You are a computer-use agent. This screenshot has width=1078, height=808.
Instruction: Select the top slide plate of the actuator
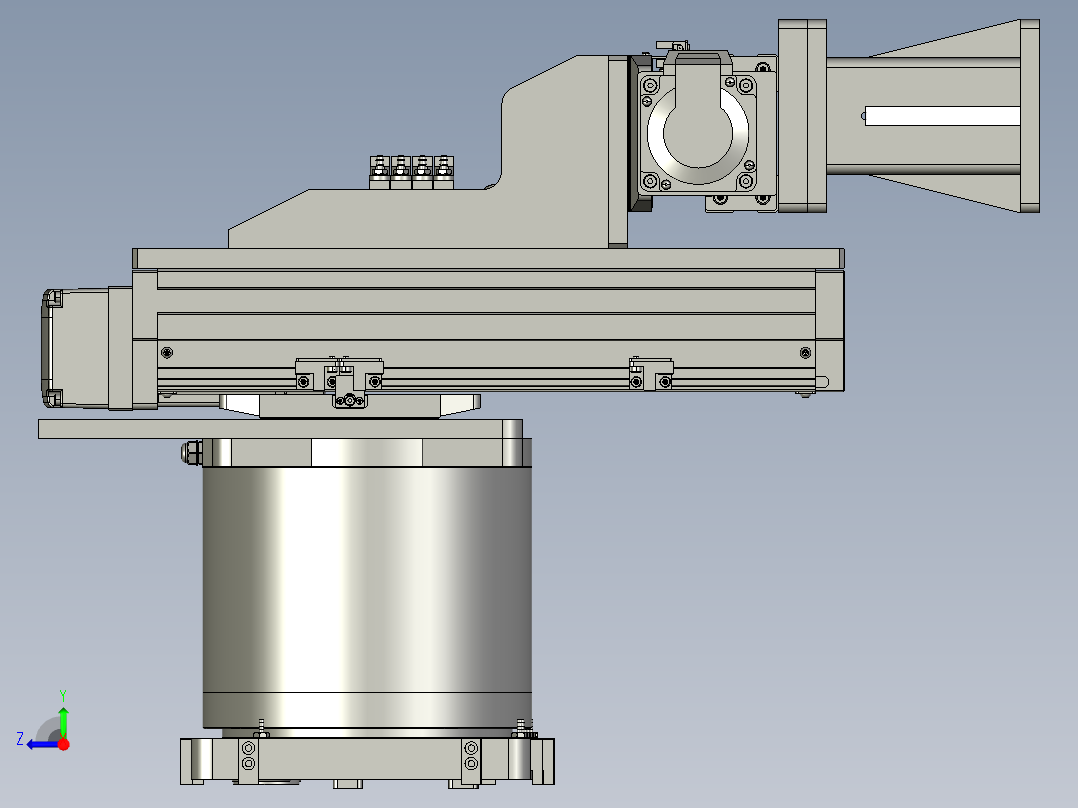(488, 259)
